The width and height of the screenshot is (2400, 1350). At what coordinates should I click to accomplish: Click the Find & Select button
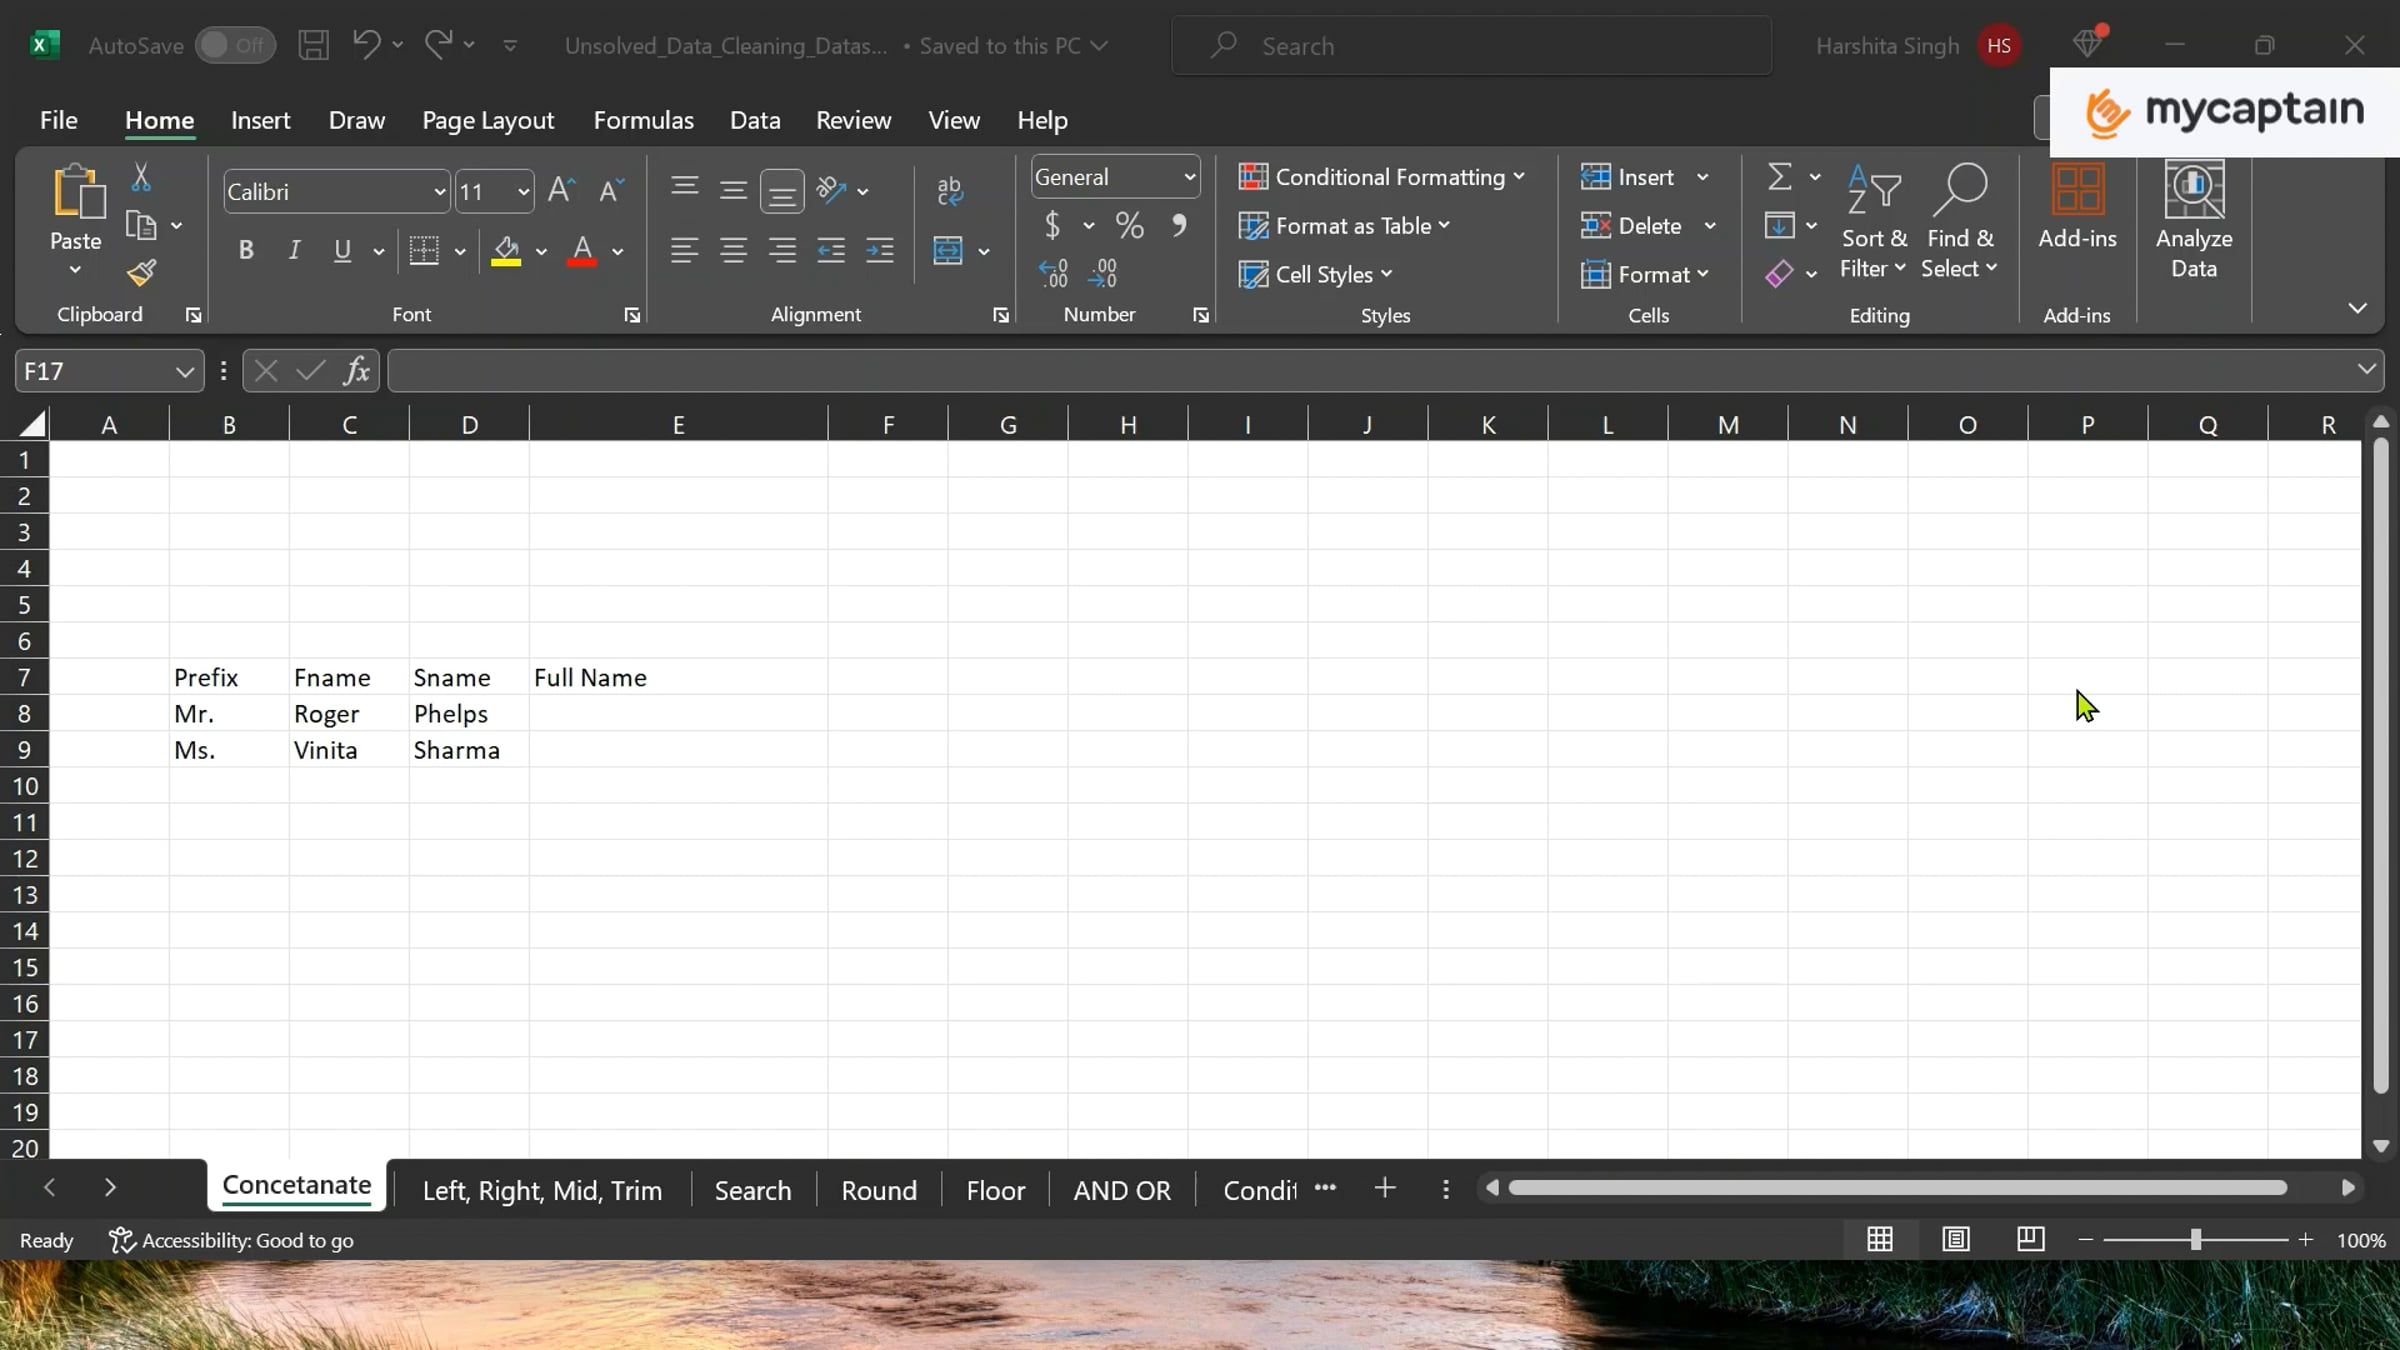click(1958, 222)
